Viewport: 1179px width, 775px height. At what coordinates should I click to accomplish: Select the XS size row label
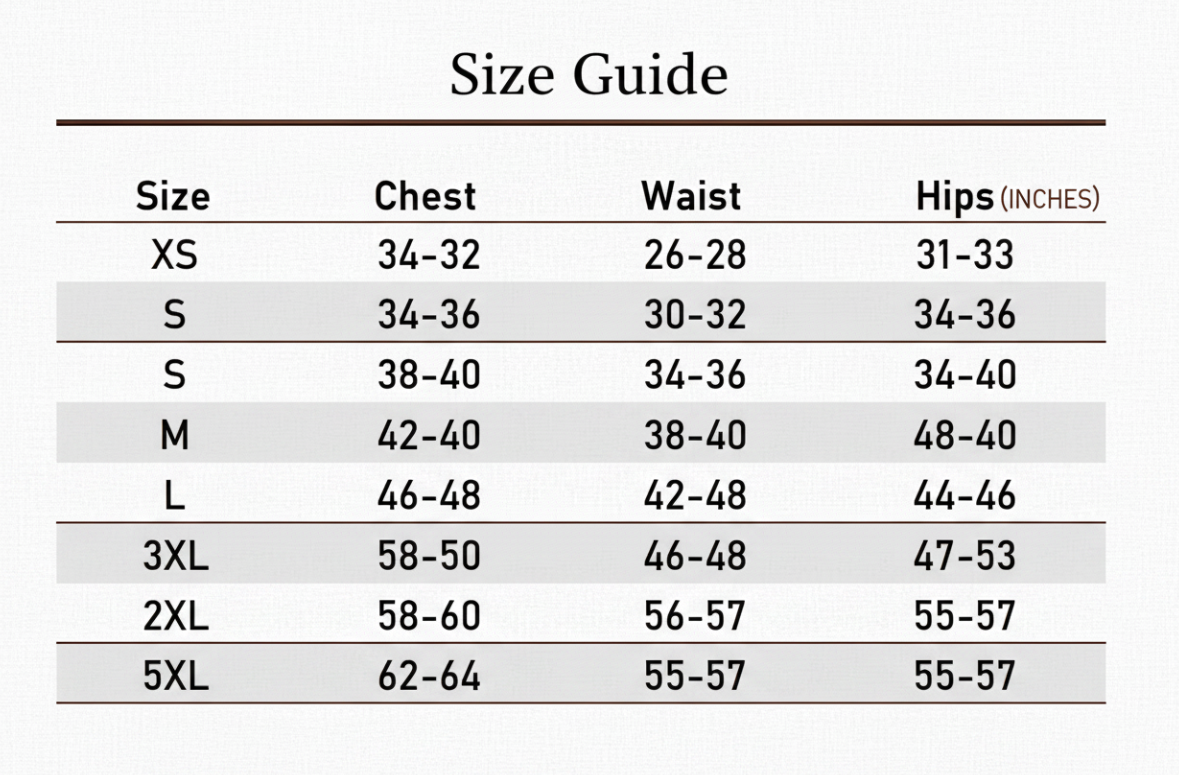(174, 255)
